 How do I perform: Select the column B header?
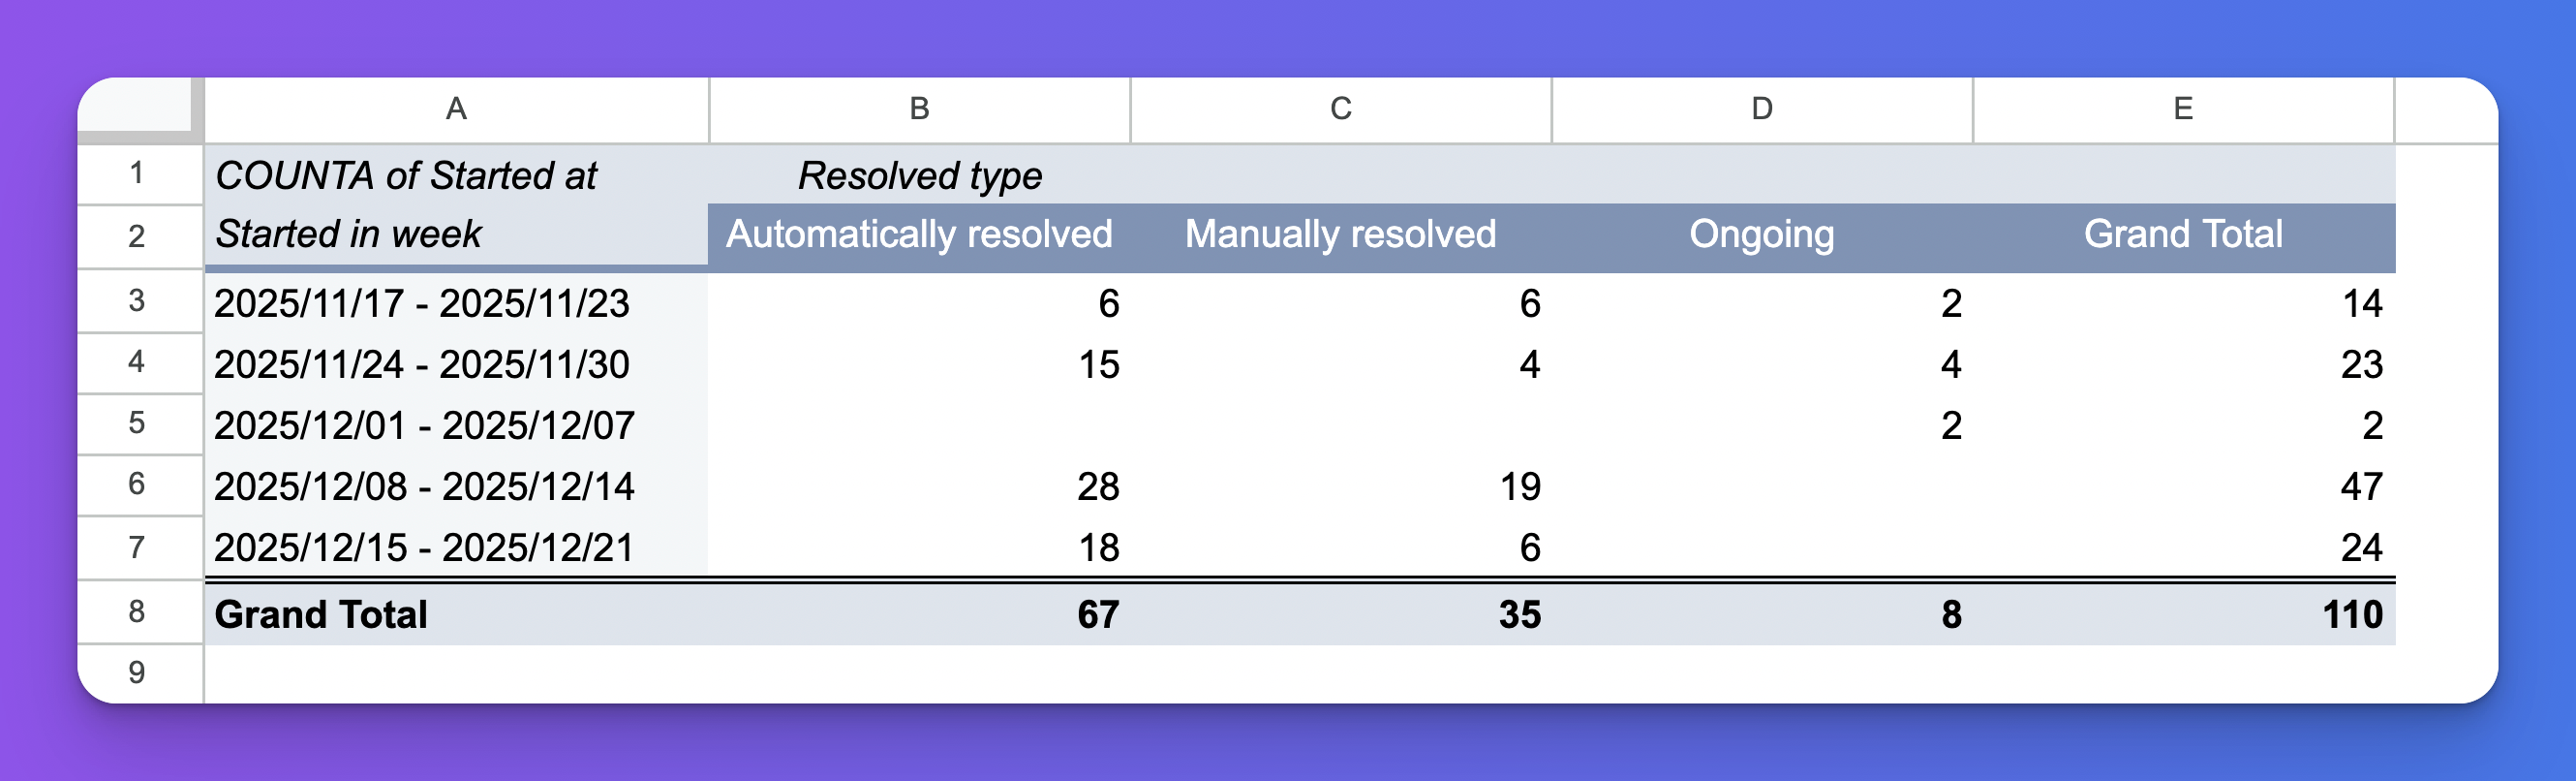(x=918, y=110)
